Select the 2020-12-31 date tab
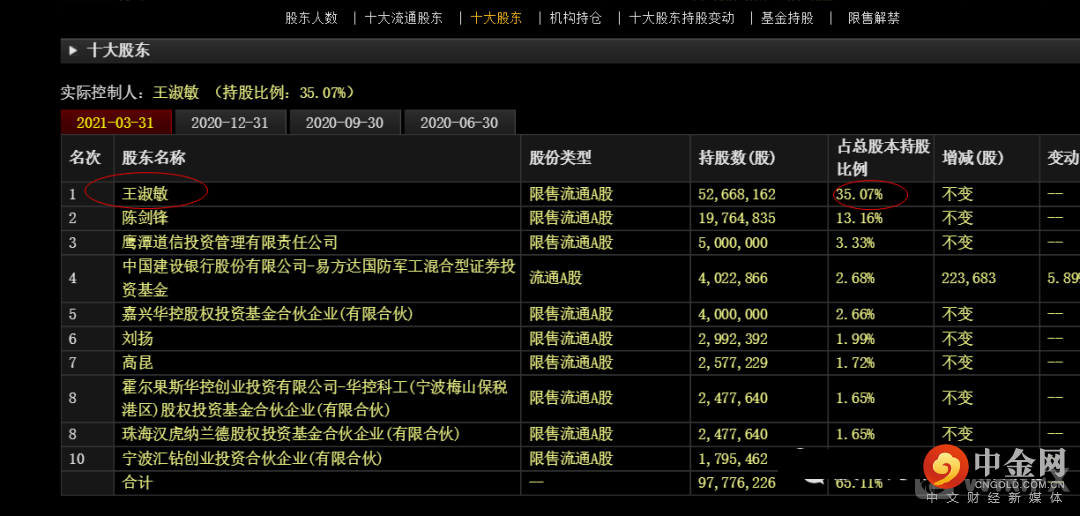1080x516 pixels. pos(230,123)
